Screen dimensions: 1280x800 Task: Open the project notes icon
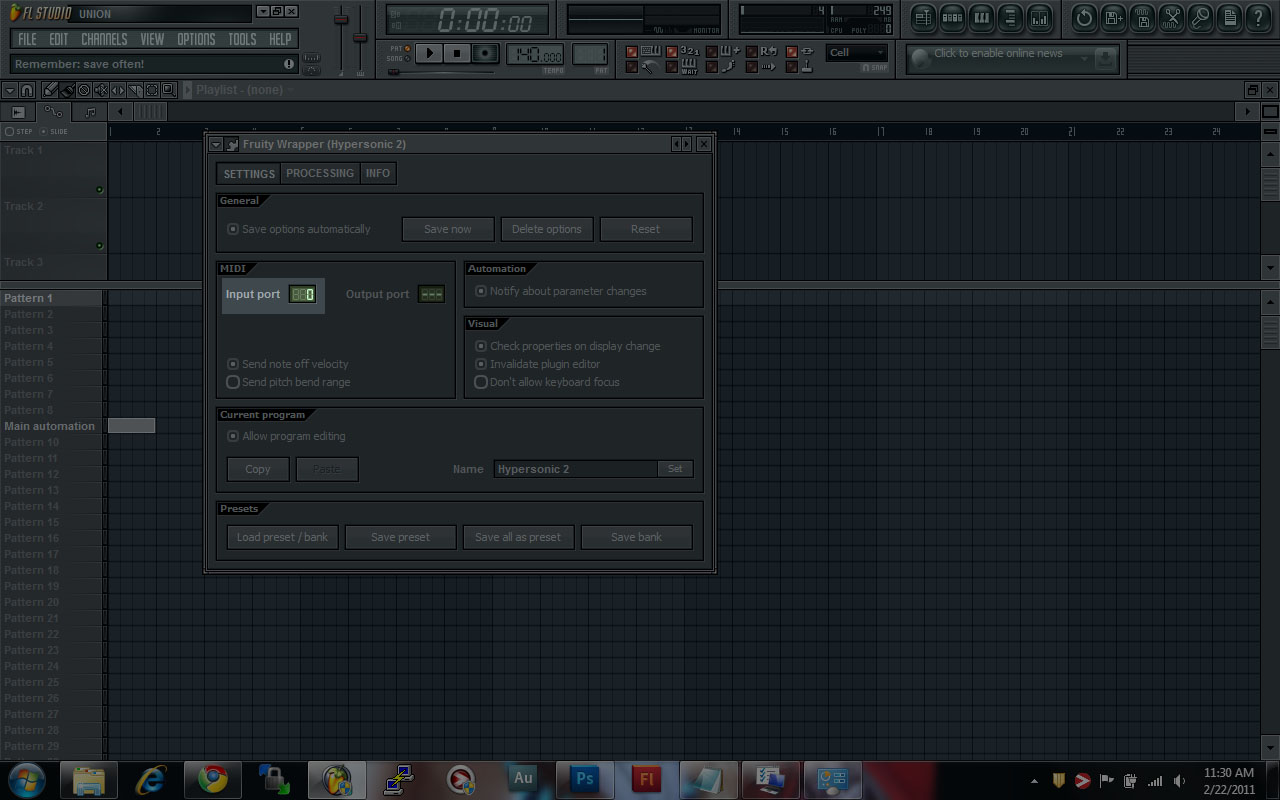click(x=1231, y=18)
